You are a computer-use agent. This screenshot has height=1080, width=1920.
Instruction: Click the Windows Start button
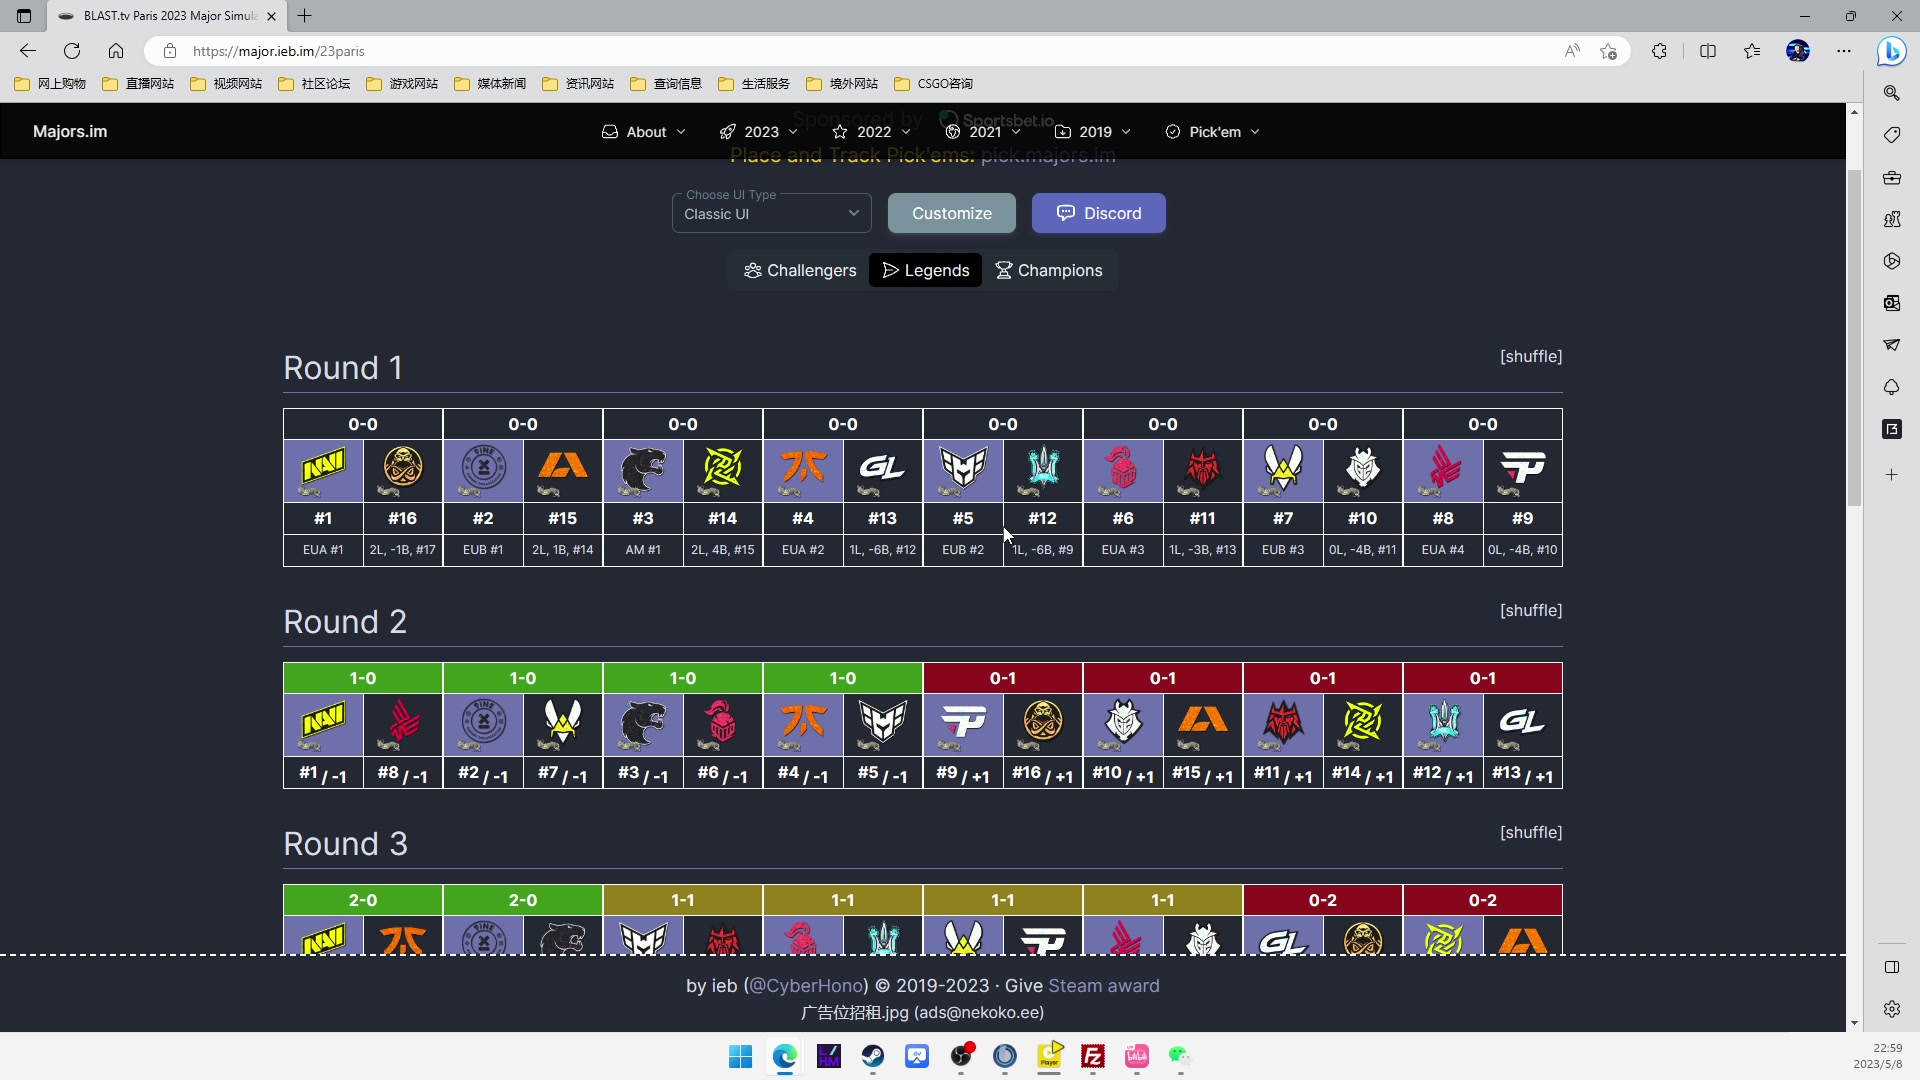(x=741, y=1056)
